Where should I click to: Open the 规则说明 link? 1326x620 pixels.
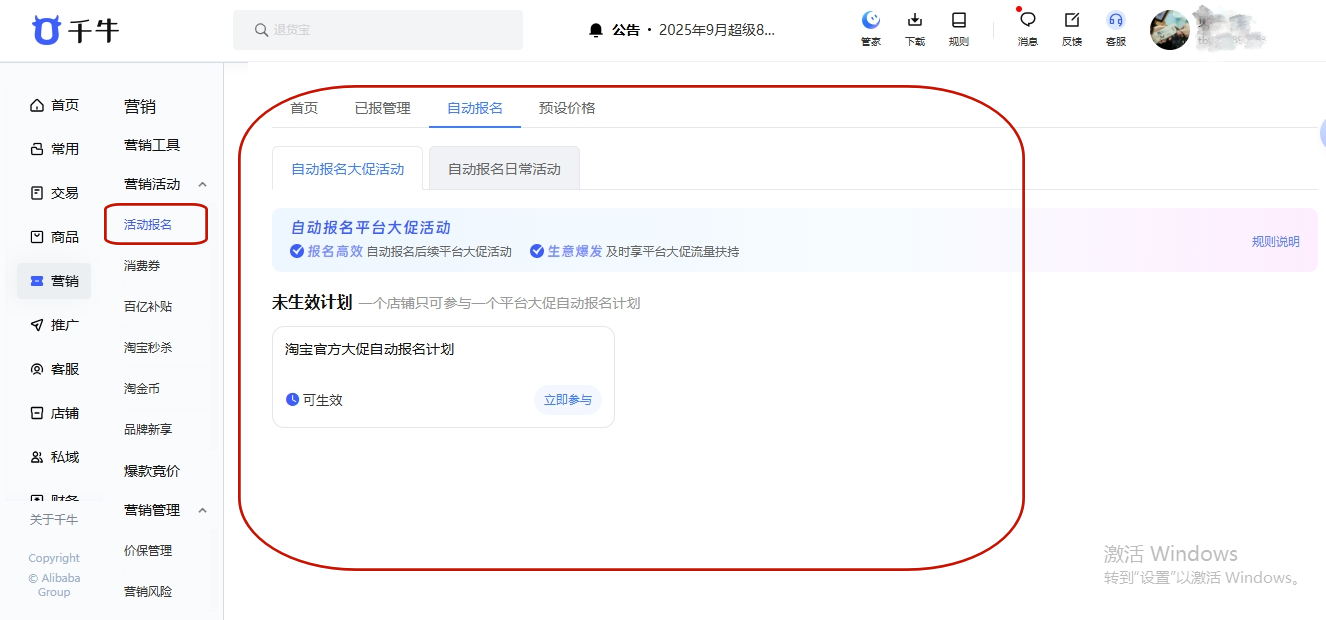coord(1276,241)
